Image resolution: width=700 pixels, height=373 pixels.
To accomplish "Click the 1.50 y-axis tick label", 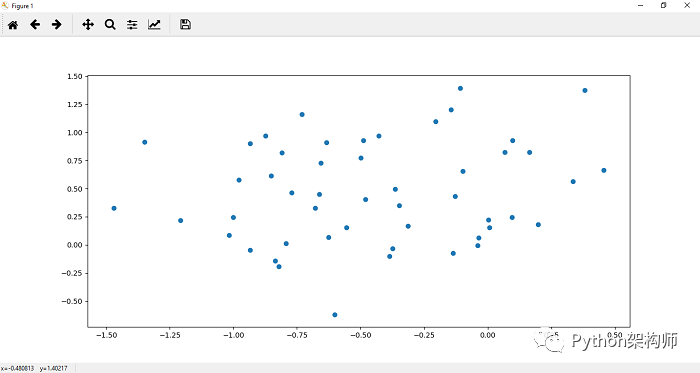I will (x=75, y=76).
